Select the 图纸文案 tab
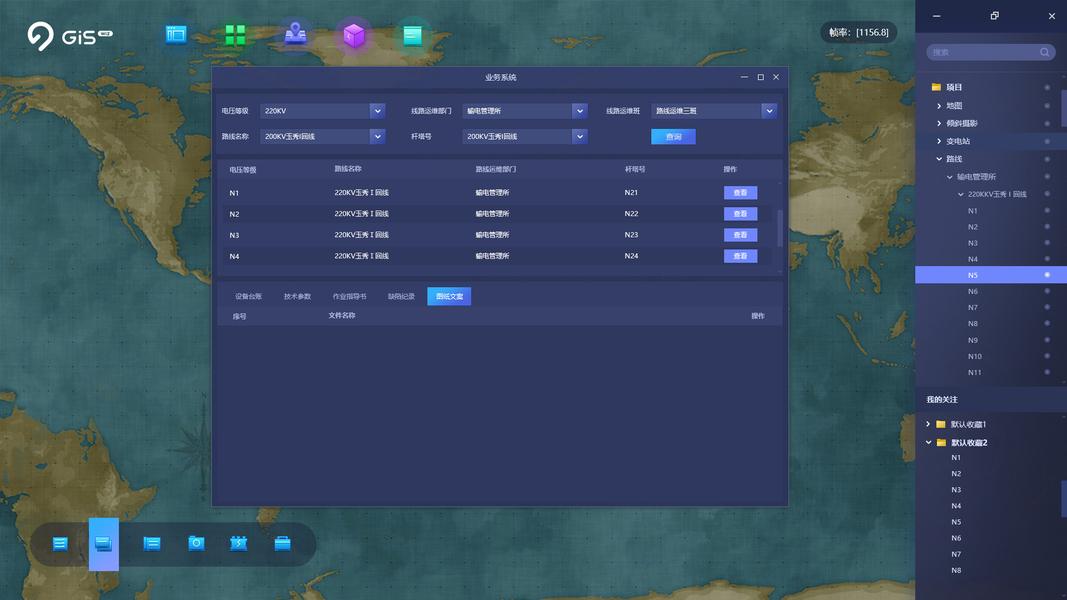Screen dimensions: 1067x600 [x=449, y=297]
